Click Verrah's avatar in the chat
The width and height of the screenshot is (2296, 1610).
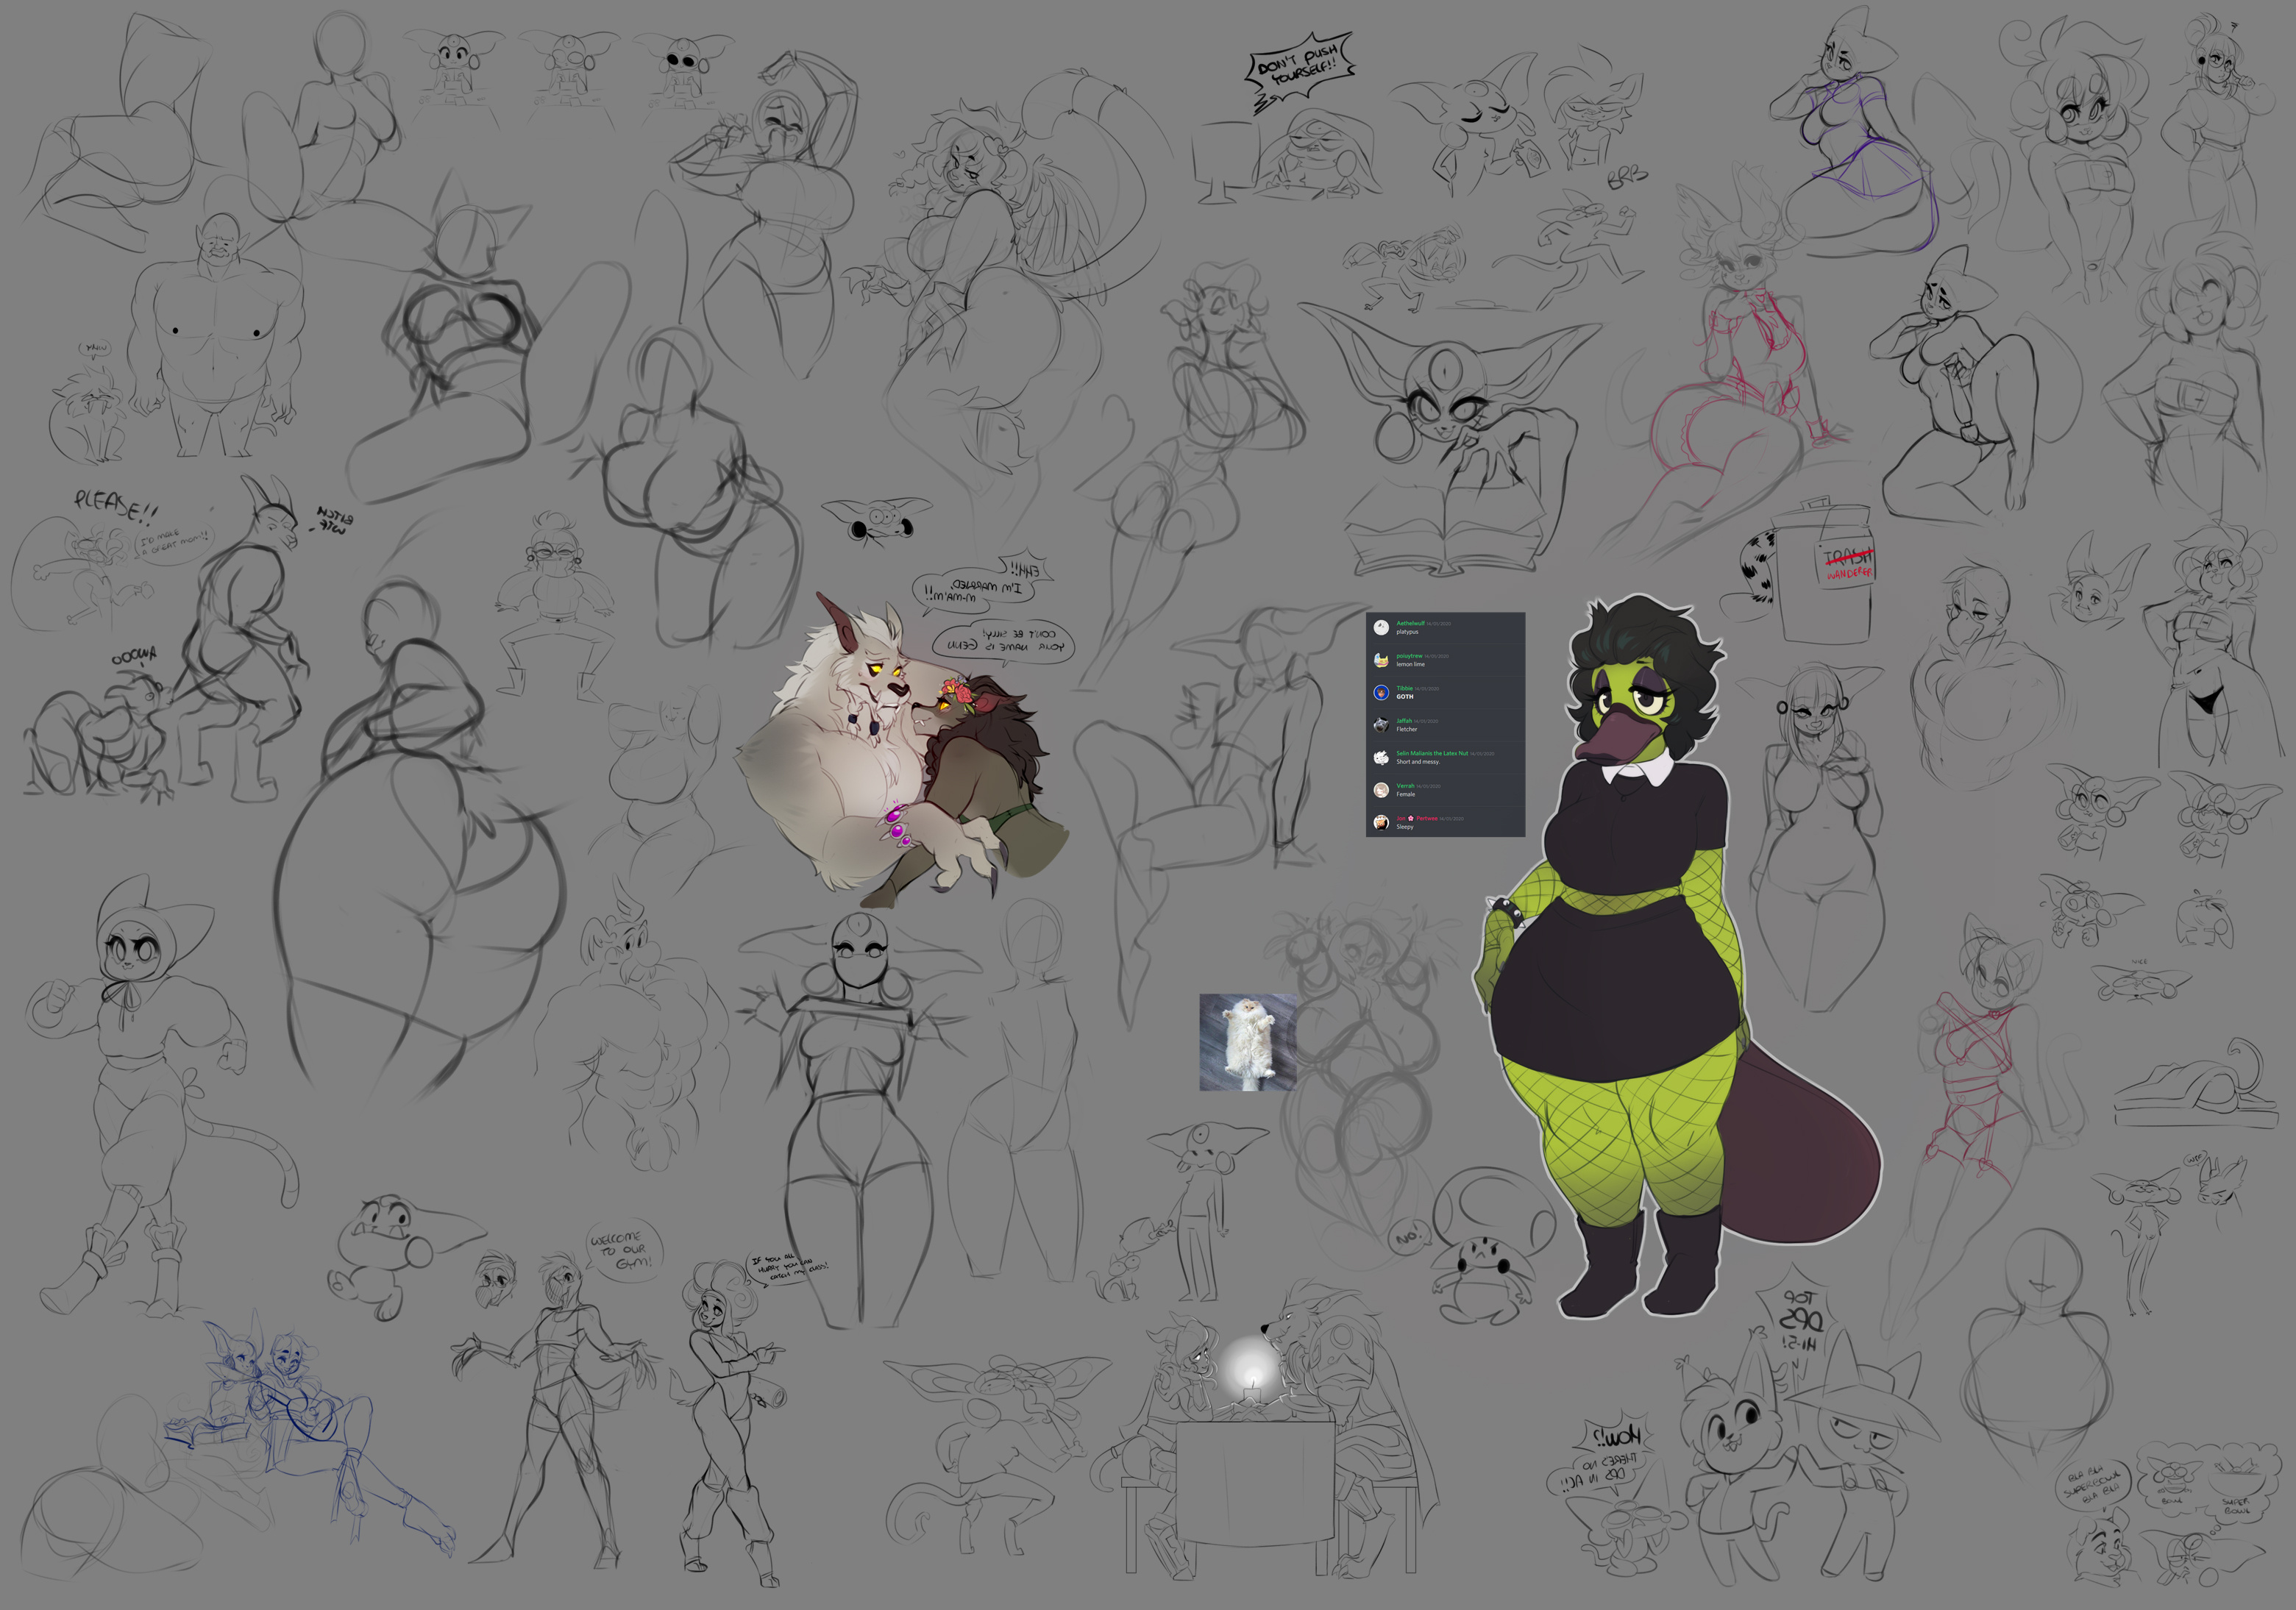click(1382, 790)
